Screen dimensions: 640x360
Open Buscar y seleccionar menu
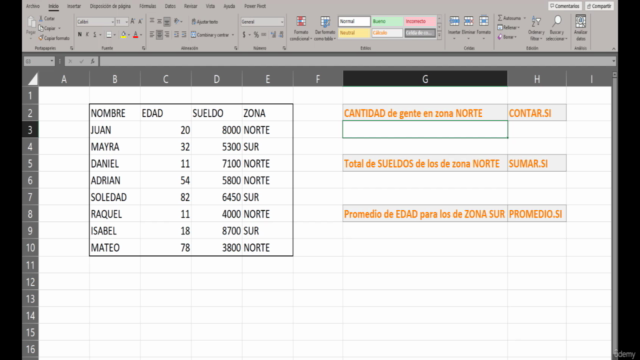(x=557, y=28)
